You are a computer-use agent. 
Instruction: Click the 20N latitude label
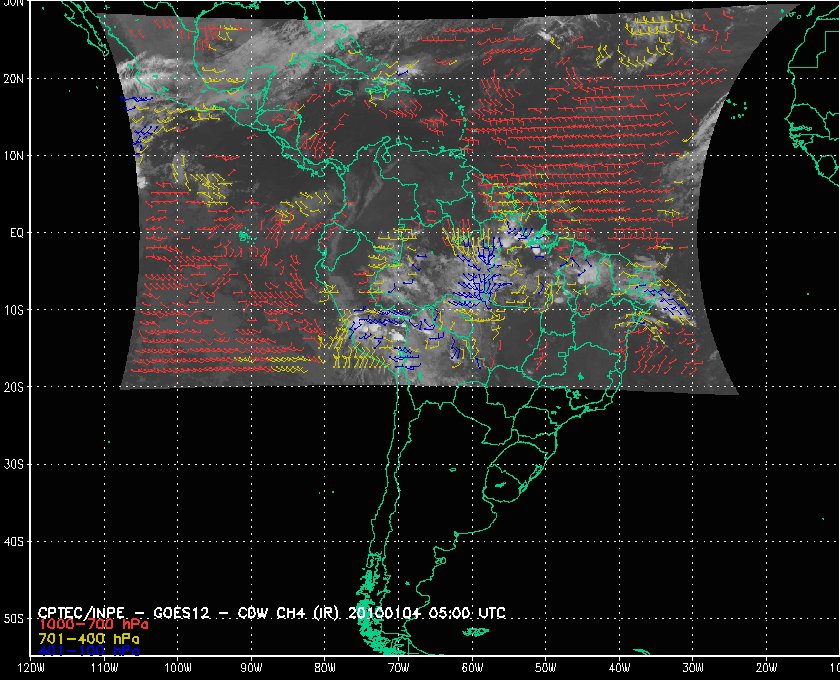click(15, 78)
